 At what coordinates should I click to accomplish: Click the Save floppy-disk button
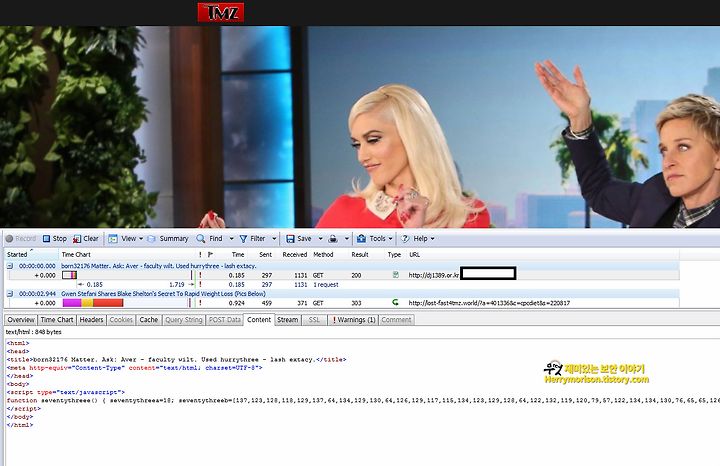[298, 239]
